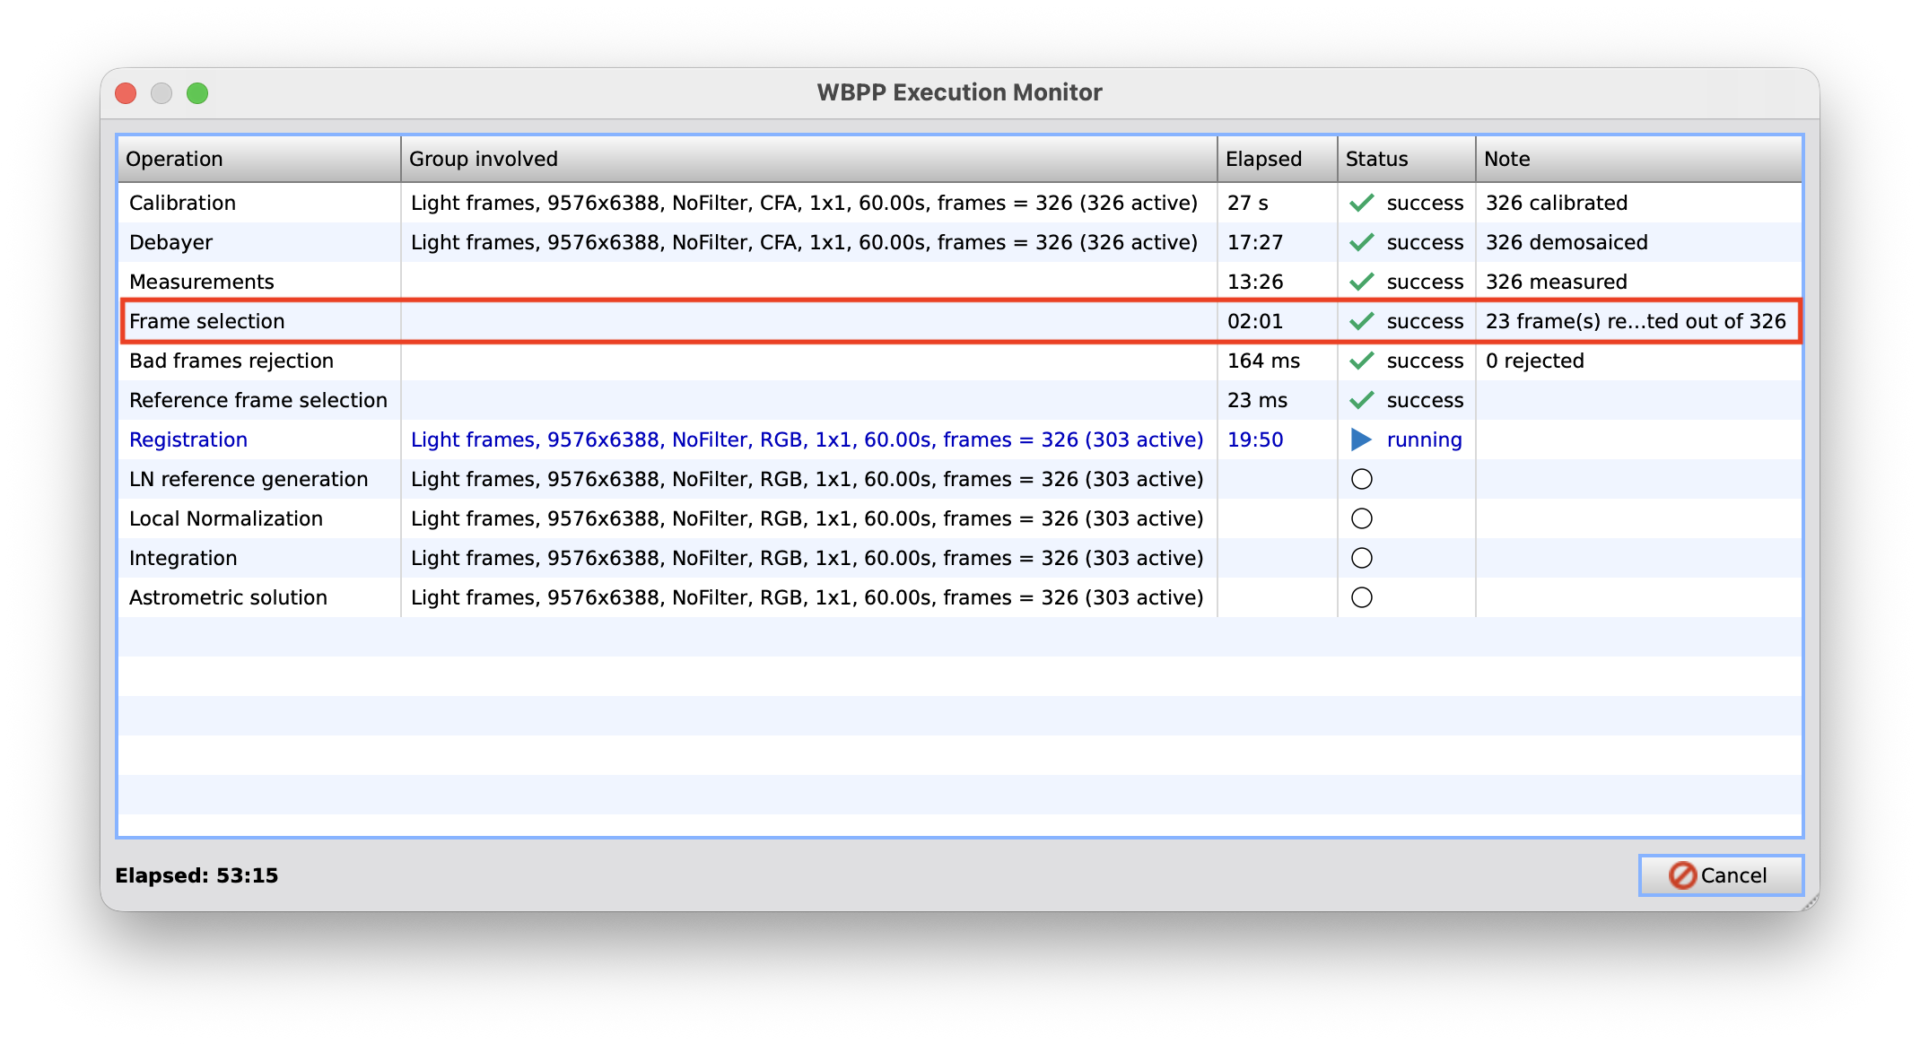Image resolution: width=1920 pixels, height=1044 pixels.
Task: Click the pending circle for Local Normalization
Action: coord(1361,519)
